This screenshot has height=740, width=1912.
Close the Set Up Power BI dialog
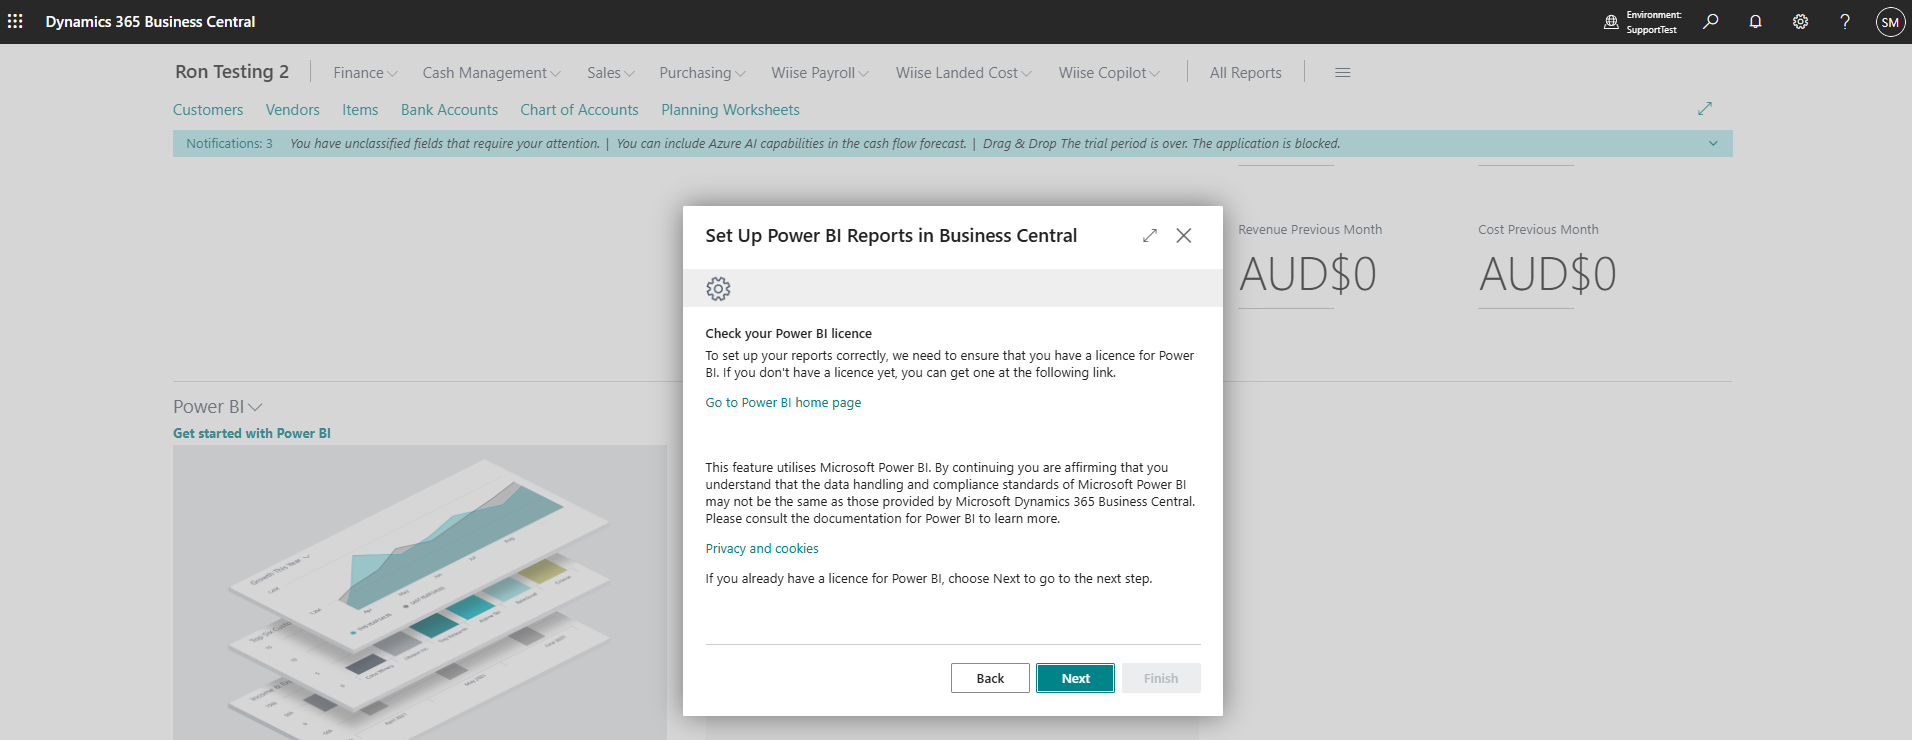point(1184,235)
